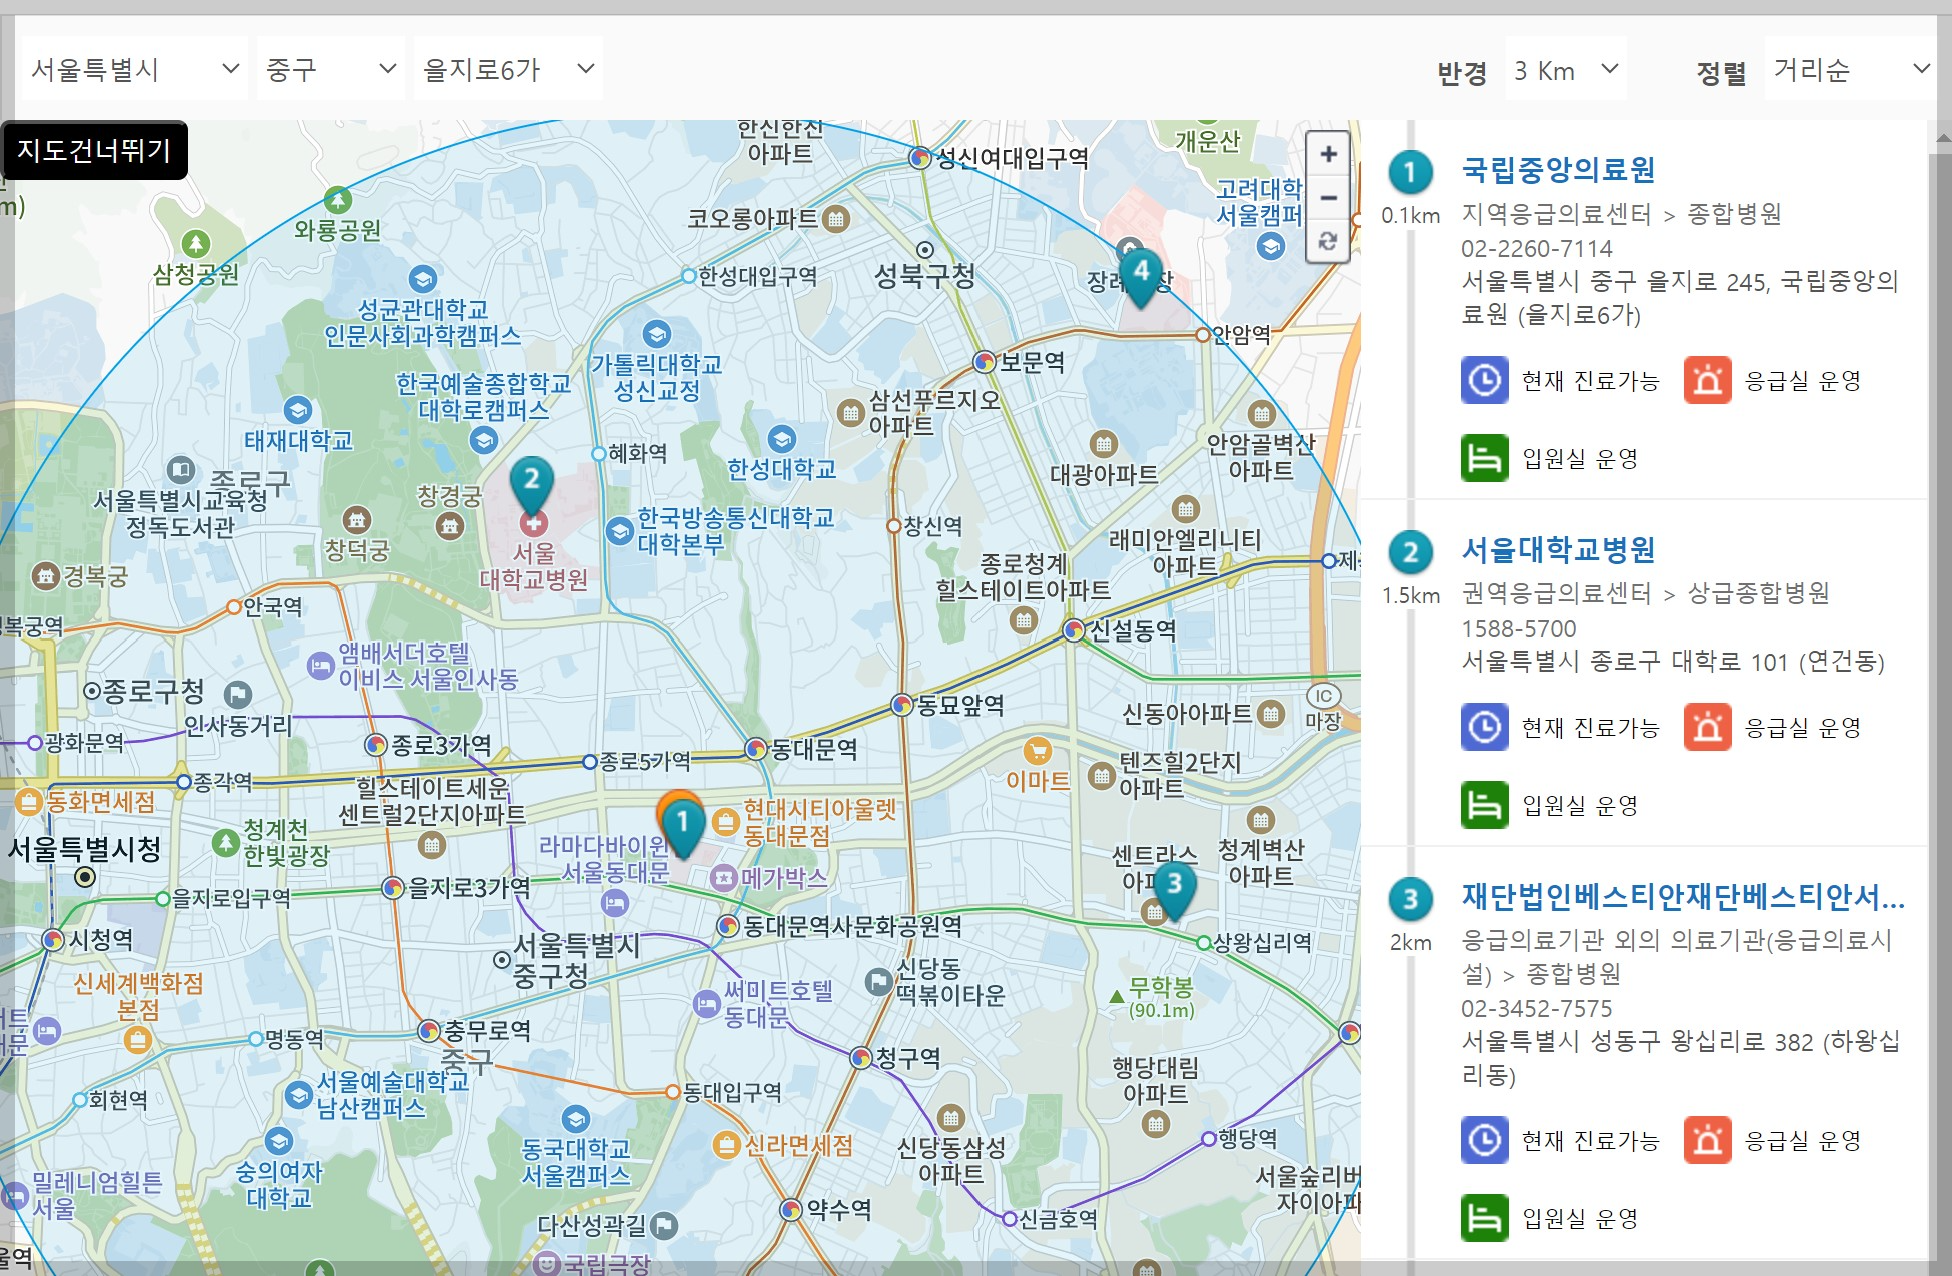Open the 서울대학교병원 result link

(x=1558, y=550)
